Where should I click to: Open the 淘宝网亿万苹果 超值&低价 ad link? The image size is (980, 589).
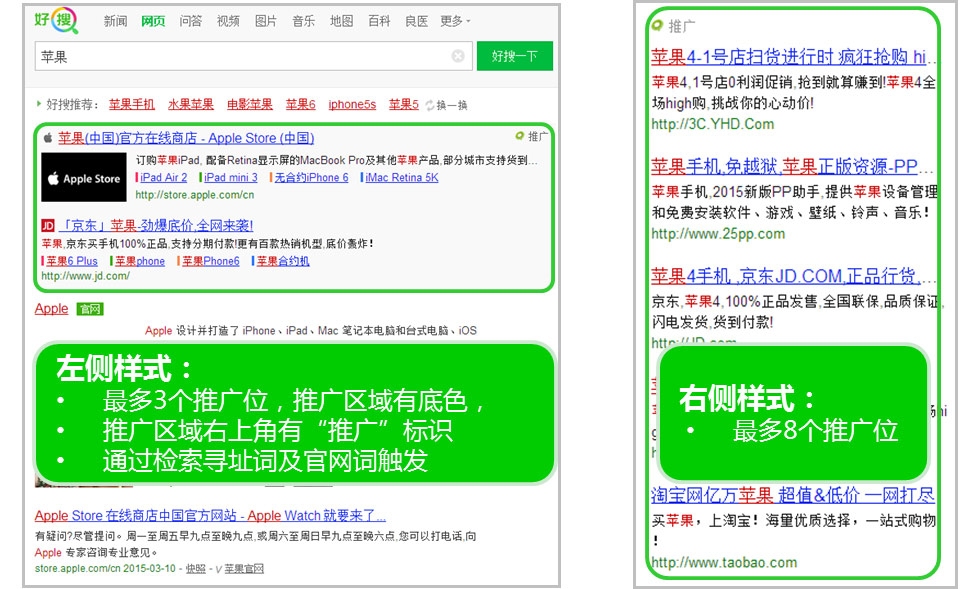pos(792,495)
